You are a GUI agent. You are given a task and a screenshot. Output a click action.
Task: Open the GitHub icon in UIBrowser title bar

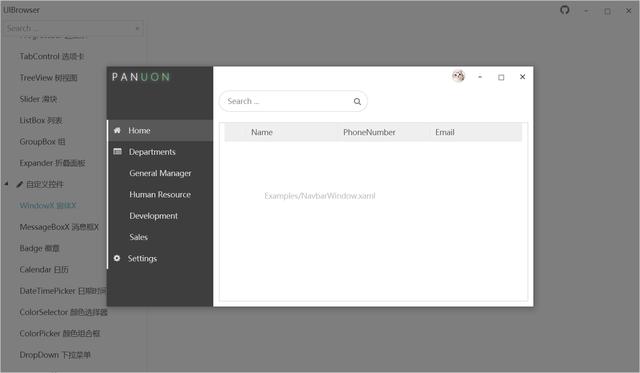coord(564,10)
